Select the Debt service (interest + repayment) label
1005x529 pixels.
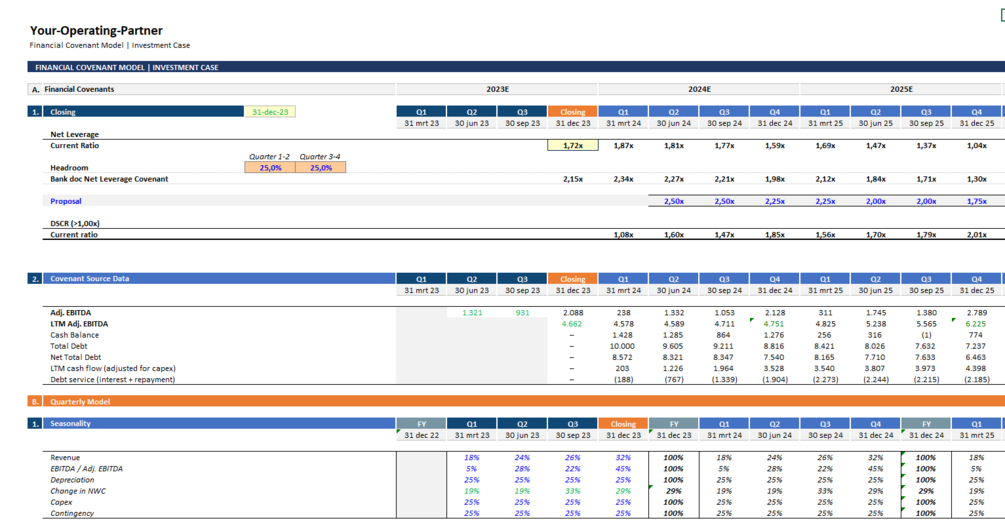click(112, 380)
